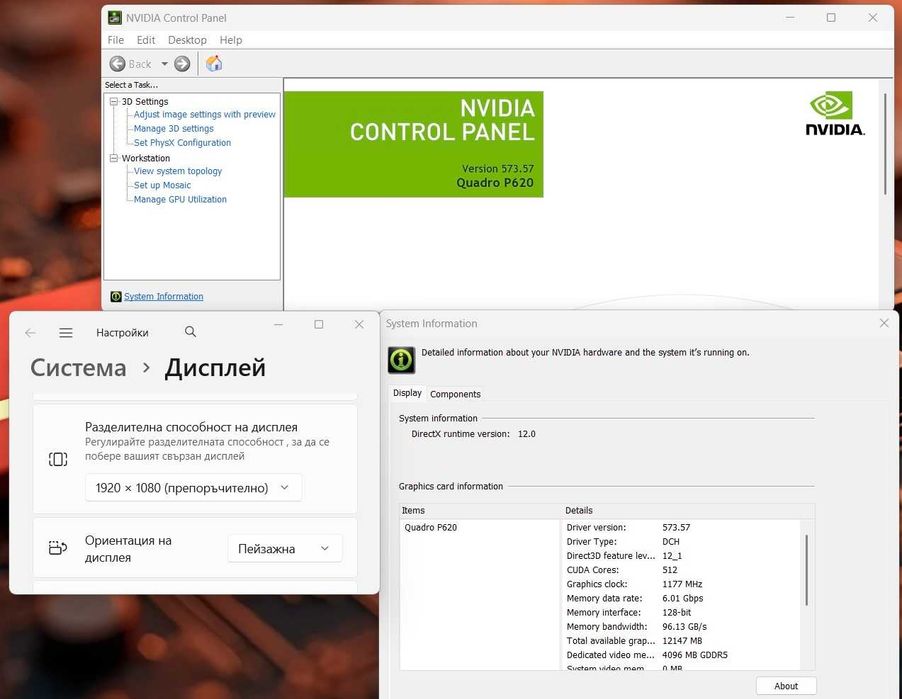
Task: Switch to the Components tab
Action: (x=455, y=394)
